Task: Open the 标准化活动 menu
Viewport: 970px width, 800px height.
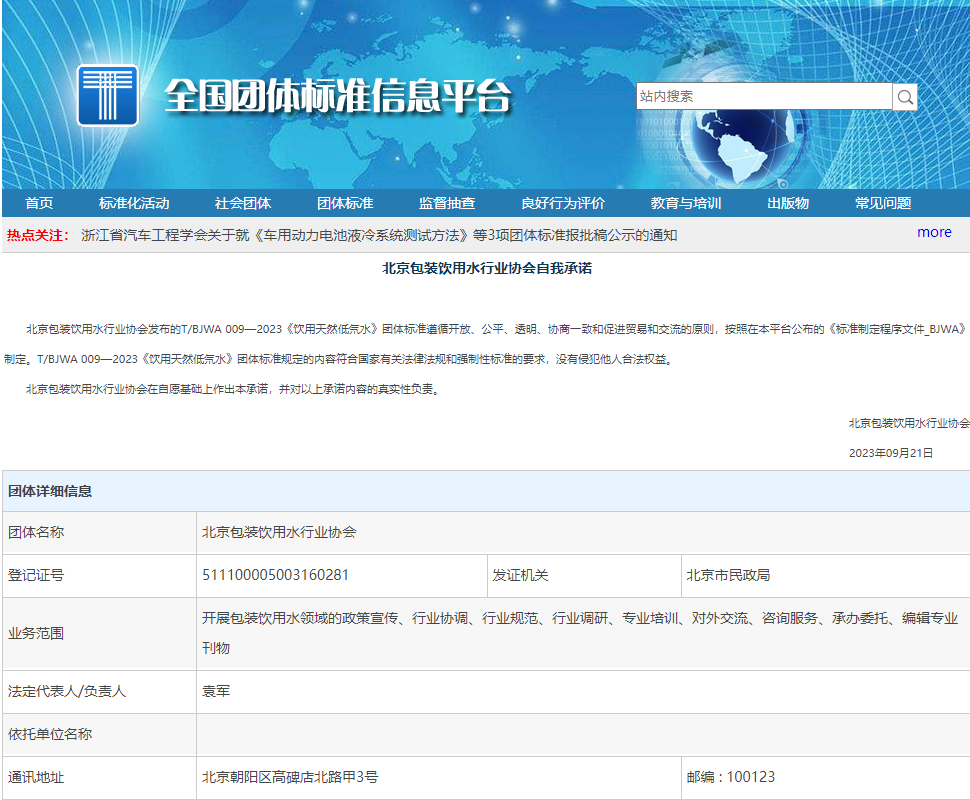Action: pyautogui.click(x=134, y=203)
